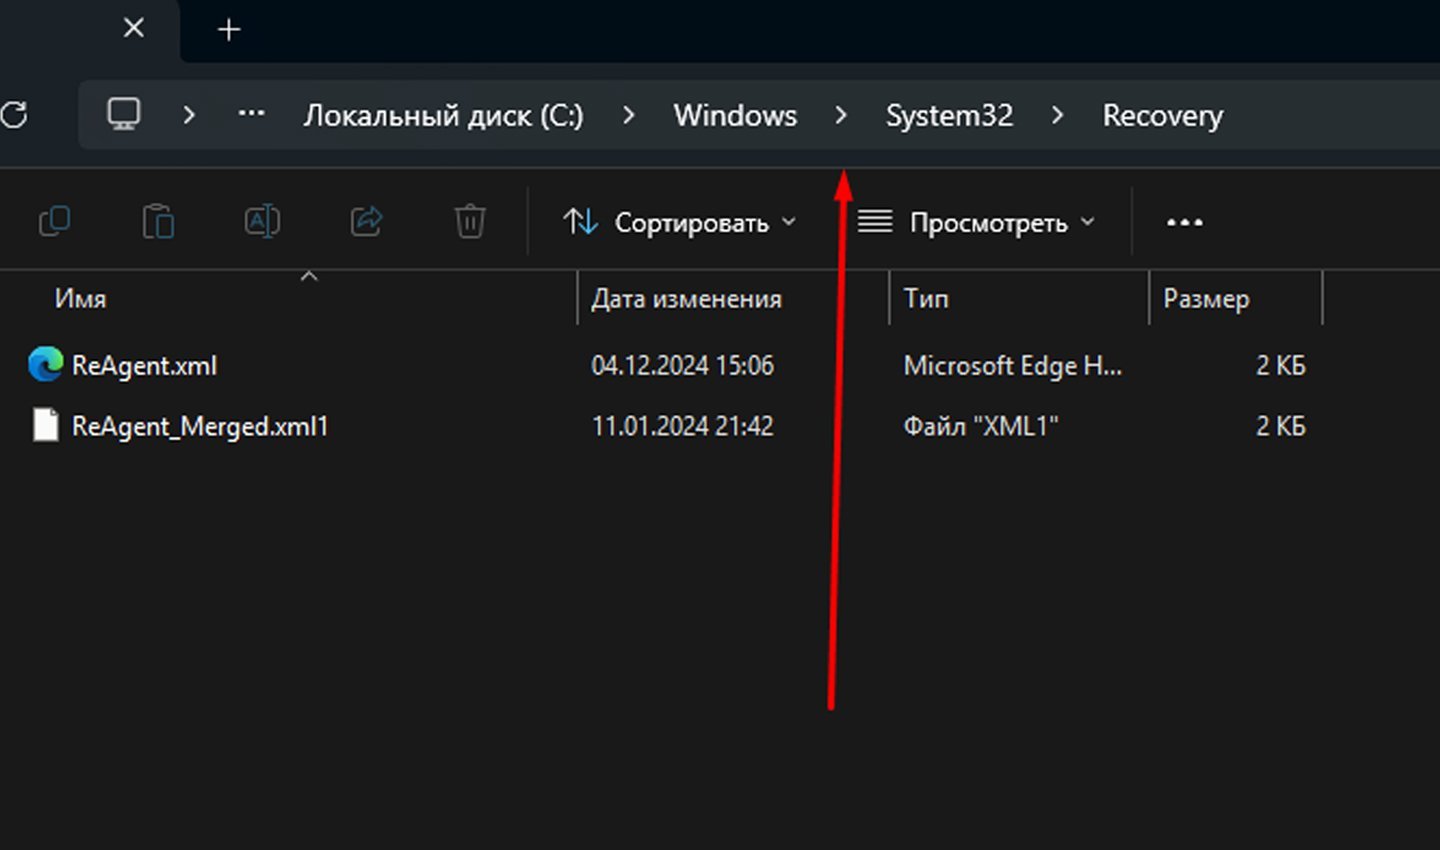1440x850 pixels.
Task: Expand chevron between System32 and Recovery
Action: pyautogui.click(x=1057, y=115)
